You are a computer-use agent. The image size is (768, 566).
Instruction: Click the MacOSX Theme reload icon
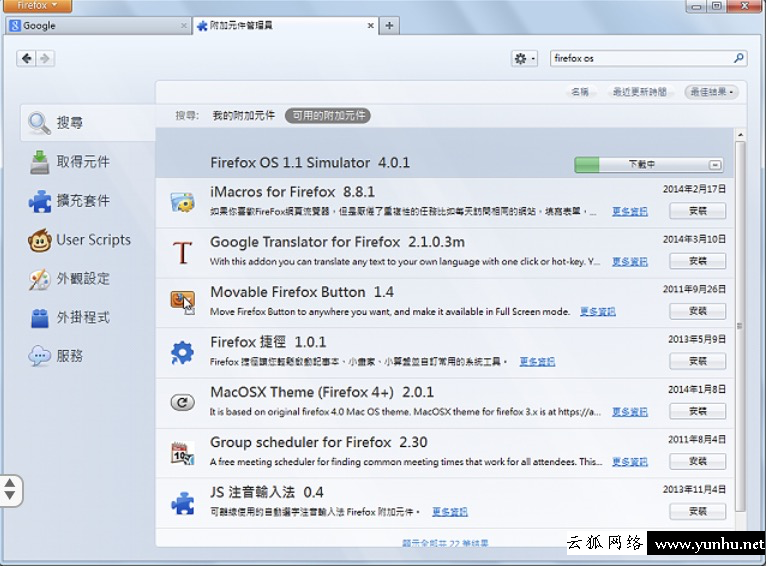(183, 402)
